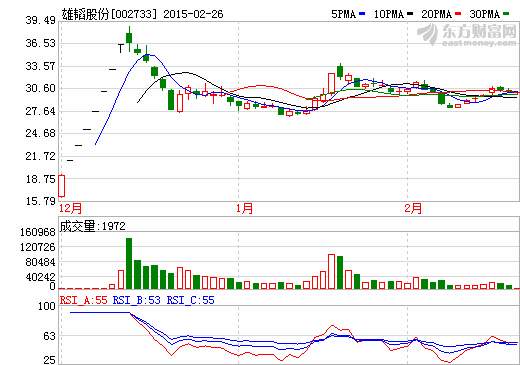Click the blue 5PMA color marker
Screen dimensions: 520x365
click(x=362, y=14)
